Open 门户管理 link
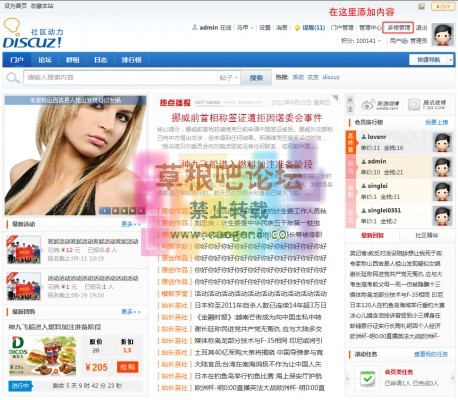458x400 pixels. (342, 28)
